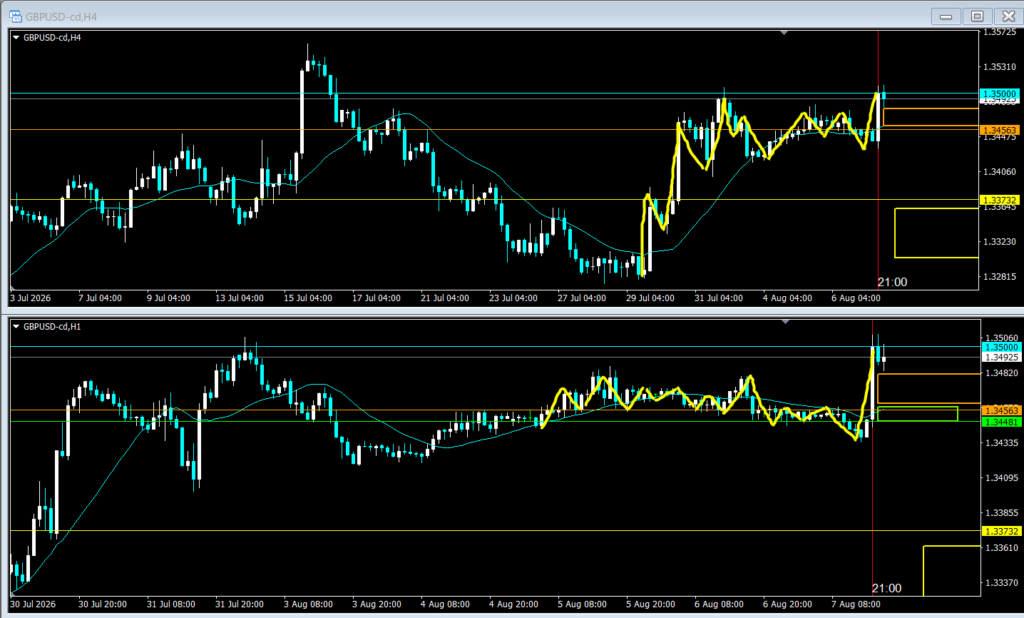The image size is (1024, 618).
Task: Click the 4 Aug 04:00 date label
Action: pyautogui.click(x=788, y=298)
